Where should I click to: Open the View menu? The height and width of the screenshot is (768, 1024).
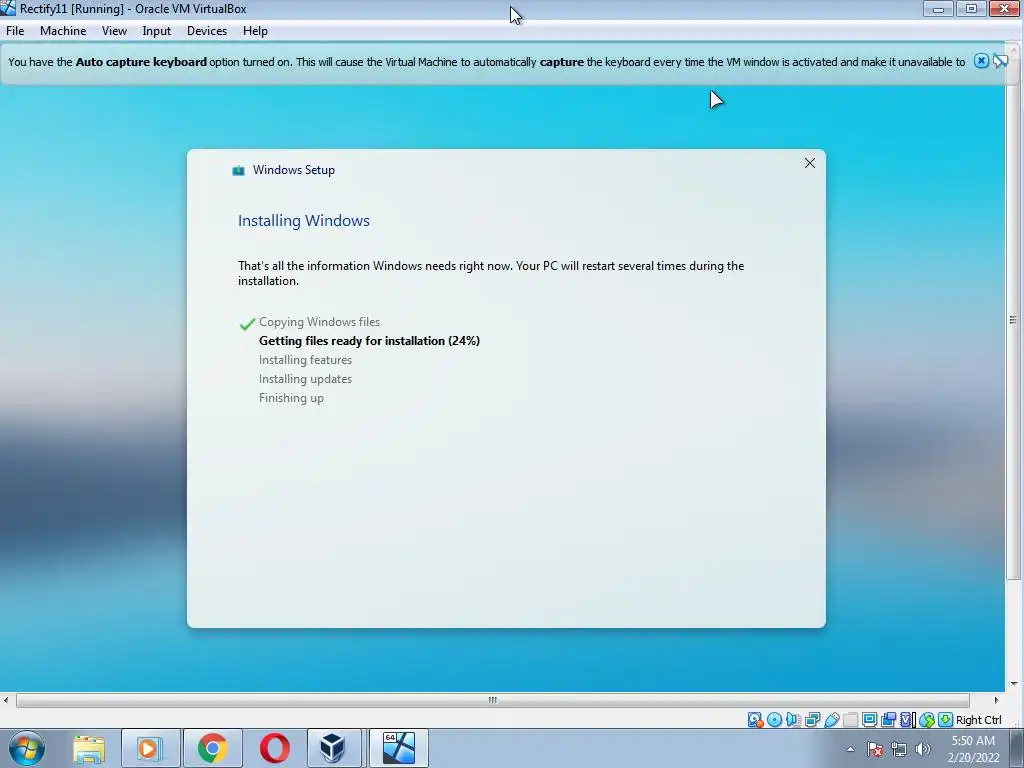114,31
